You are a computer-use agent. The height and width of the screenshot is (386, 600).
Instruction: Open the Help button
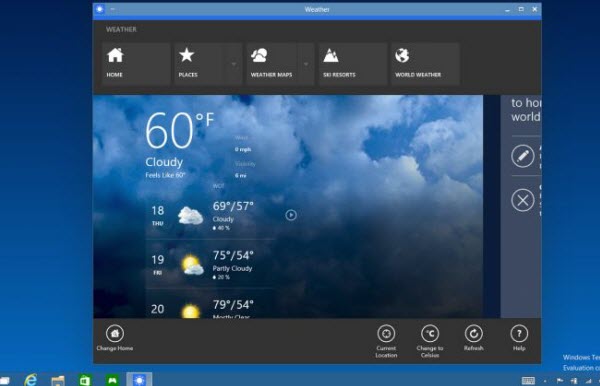coord(519,338)
